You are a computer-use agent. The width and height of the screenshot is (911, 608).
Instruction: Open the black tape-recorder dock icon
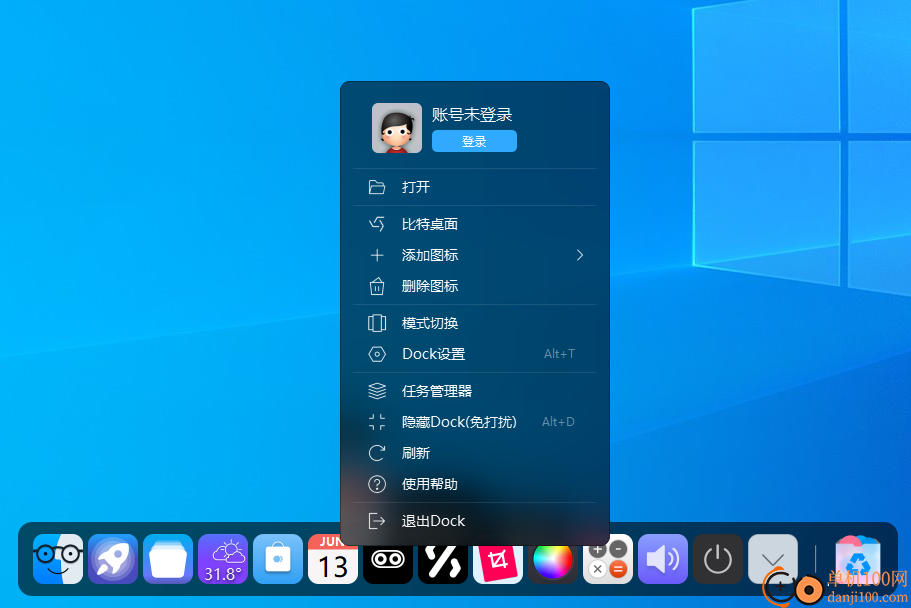[x=388, y=562]
